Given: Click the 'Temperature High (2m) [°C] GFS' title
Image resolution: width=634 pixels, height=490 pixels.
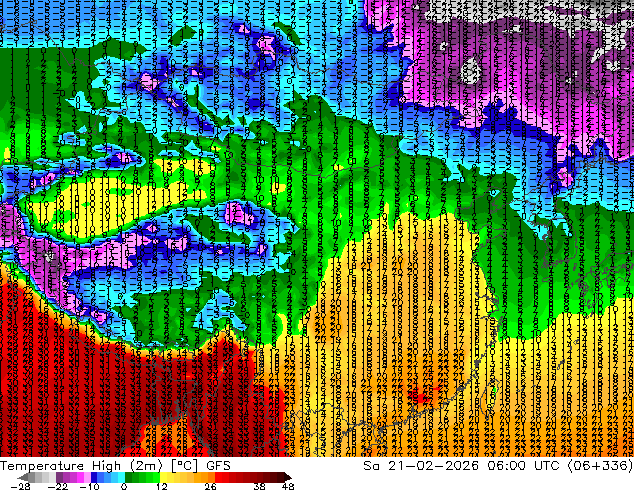Looking at the screenshot, I should tap(116, 465).
